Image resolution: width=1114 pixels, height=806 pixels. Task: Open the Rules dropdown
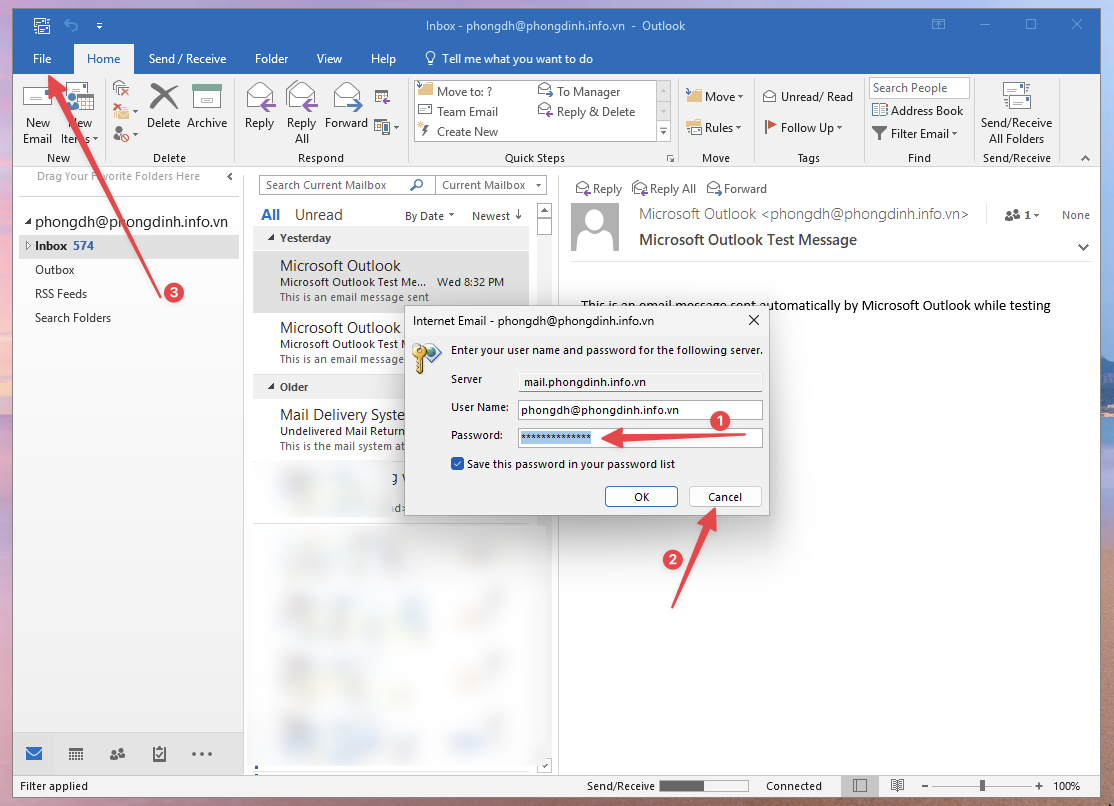[x=714, y=128]
